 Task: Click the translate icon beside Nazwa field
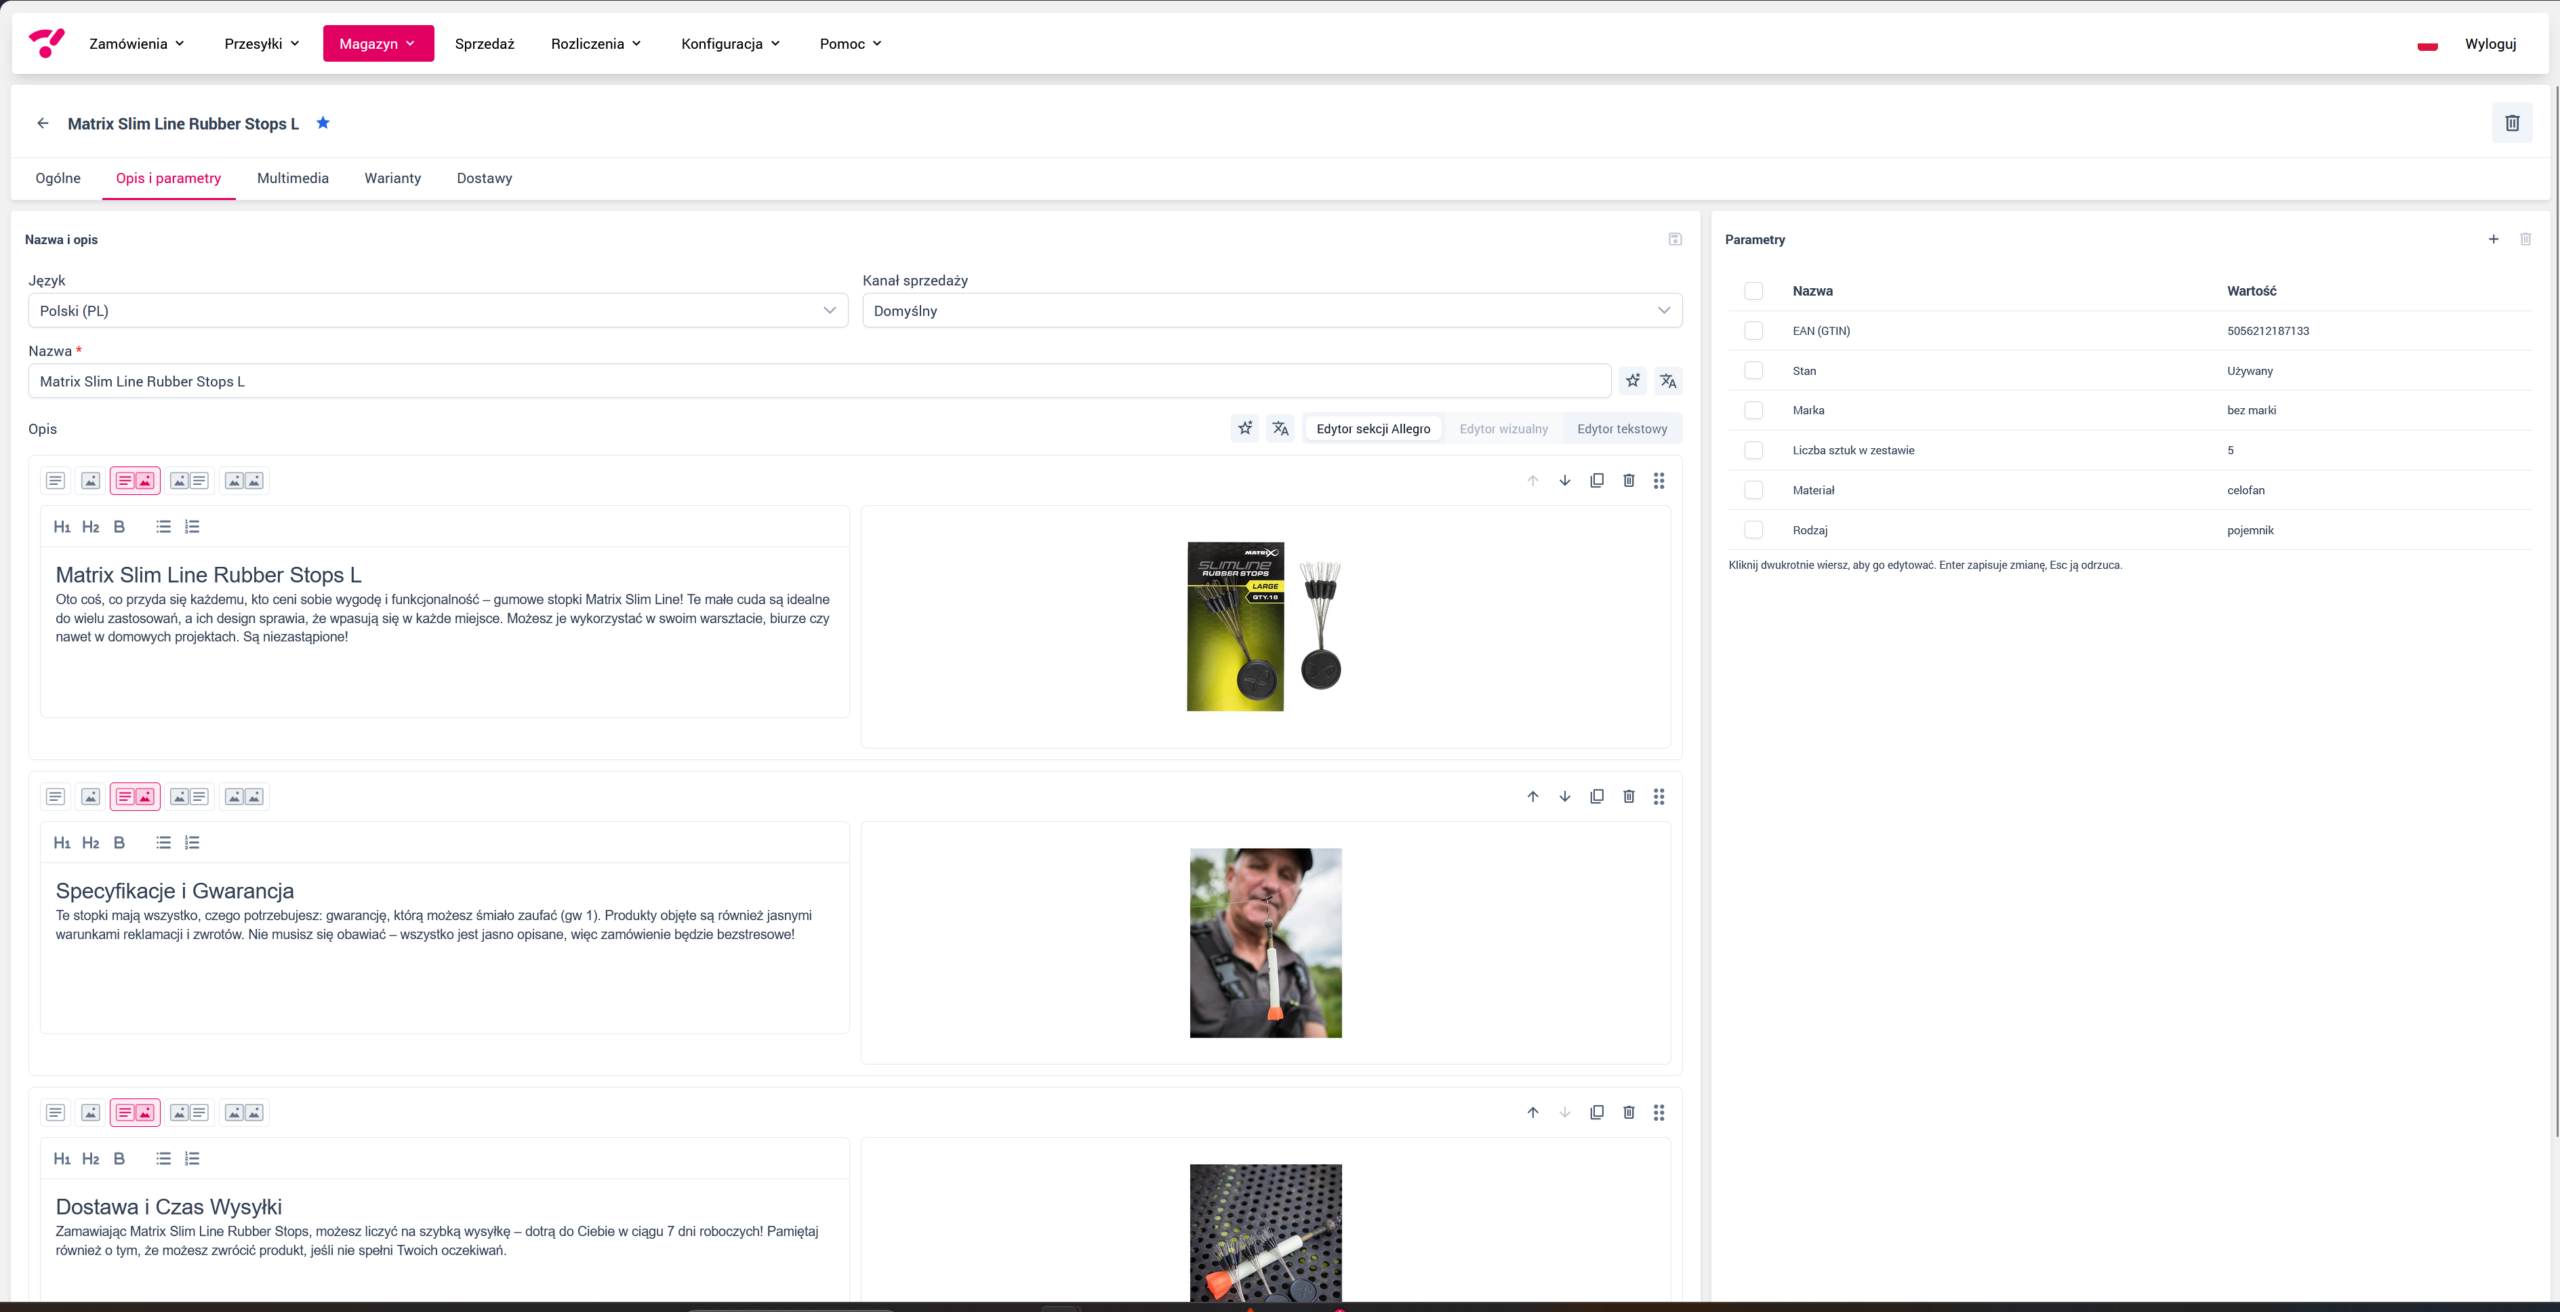click(x=1668, y=381)
